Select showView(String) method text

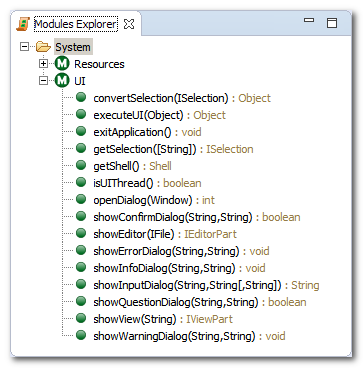point(135,319)
